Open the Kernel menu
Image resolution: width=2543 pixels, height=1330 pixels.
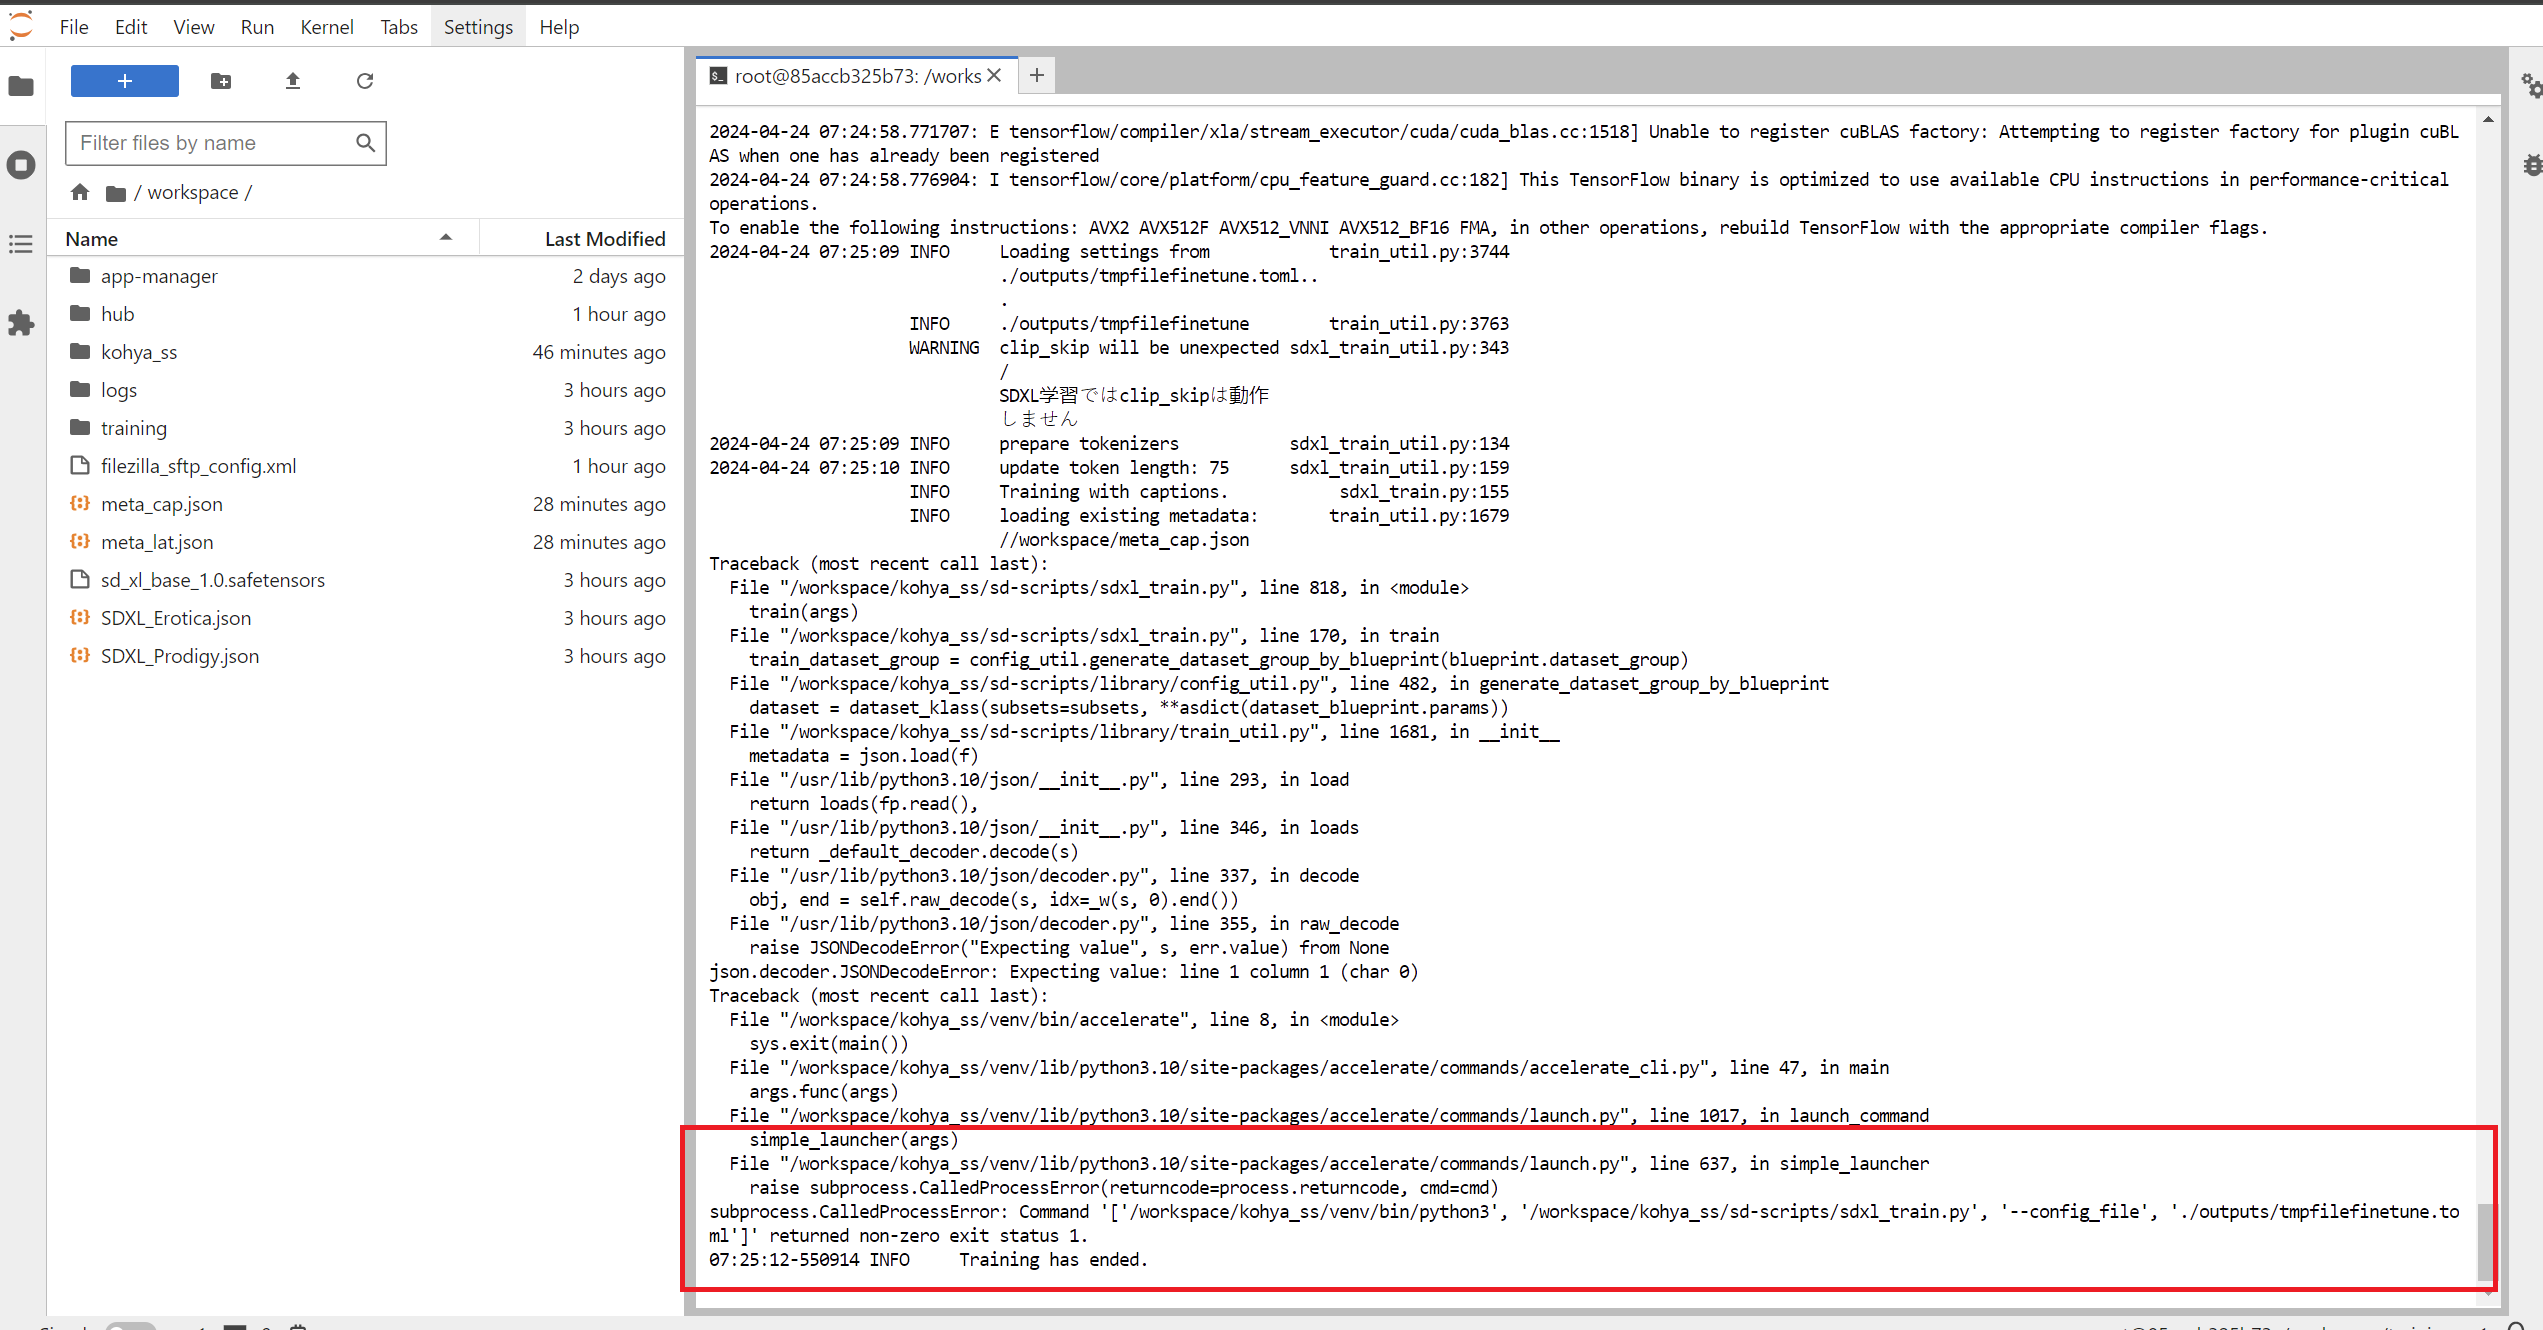point(326,27)
